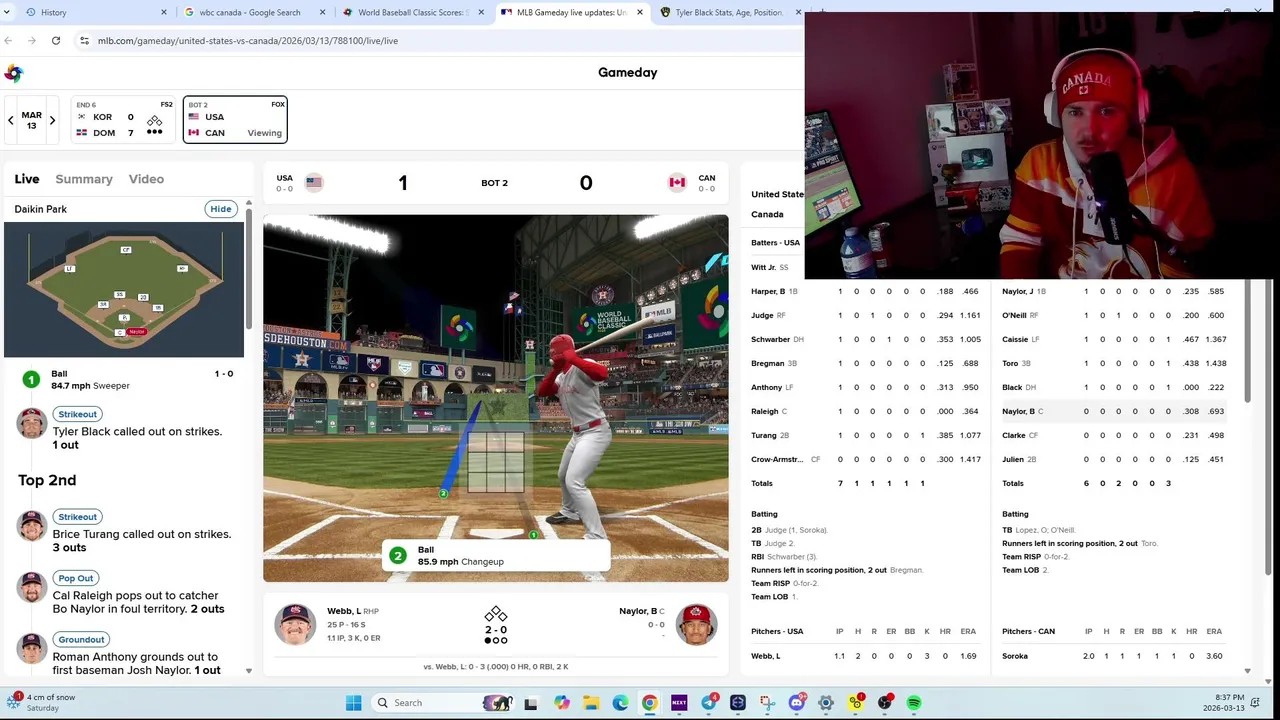1280x720 pixels.
Task: Click Tyler Black's strikeout play headshot
Action: tap(31, 424)
